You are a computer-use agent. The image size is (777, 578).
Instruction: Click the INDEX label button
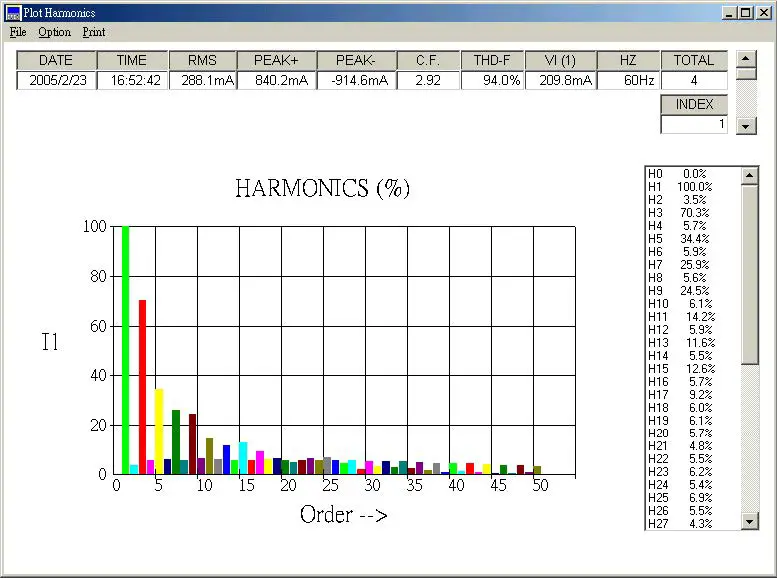pos(694,105)
